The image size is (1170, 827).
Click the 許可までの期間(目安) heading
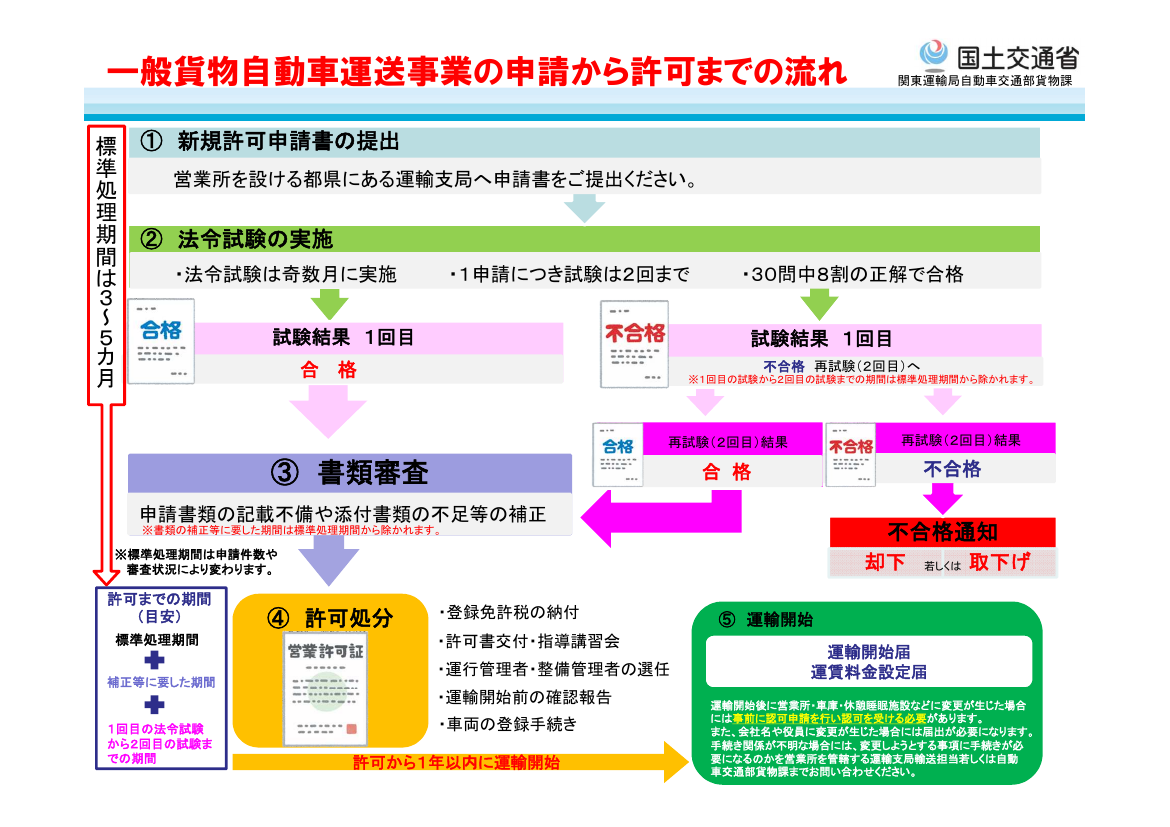click(x=159, y=608)
